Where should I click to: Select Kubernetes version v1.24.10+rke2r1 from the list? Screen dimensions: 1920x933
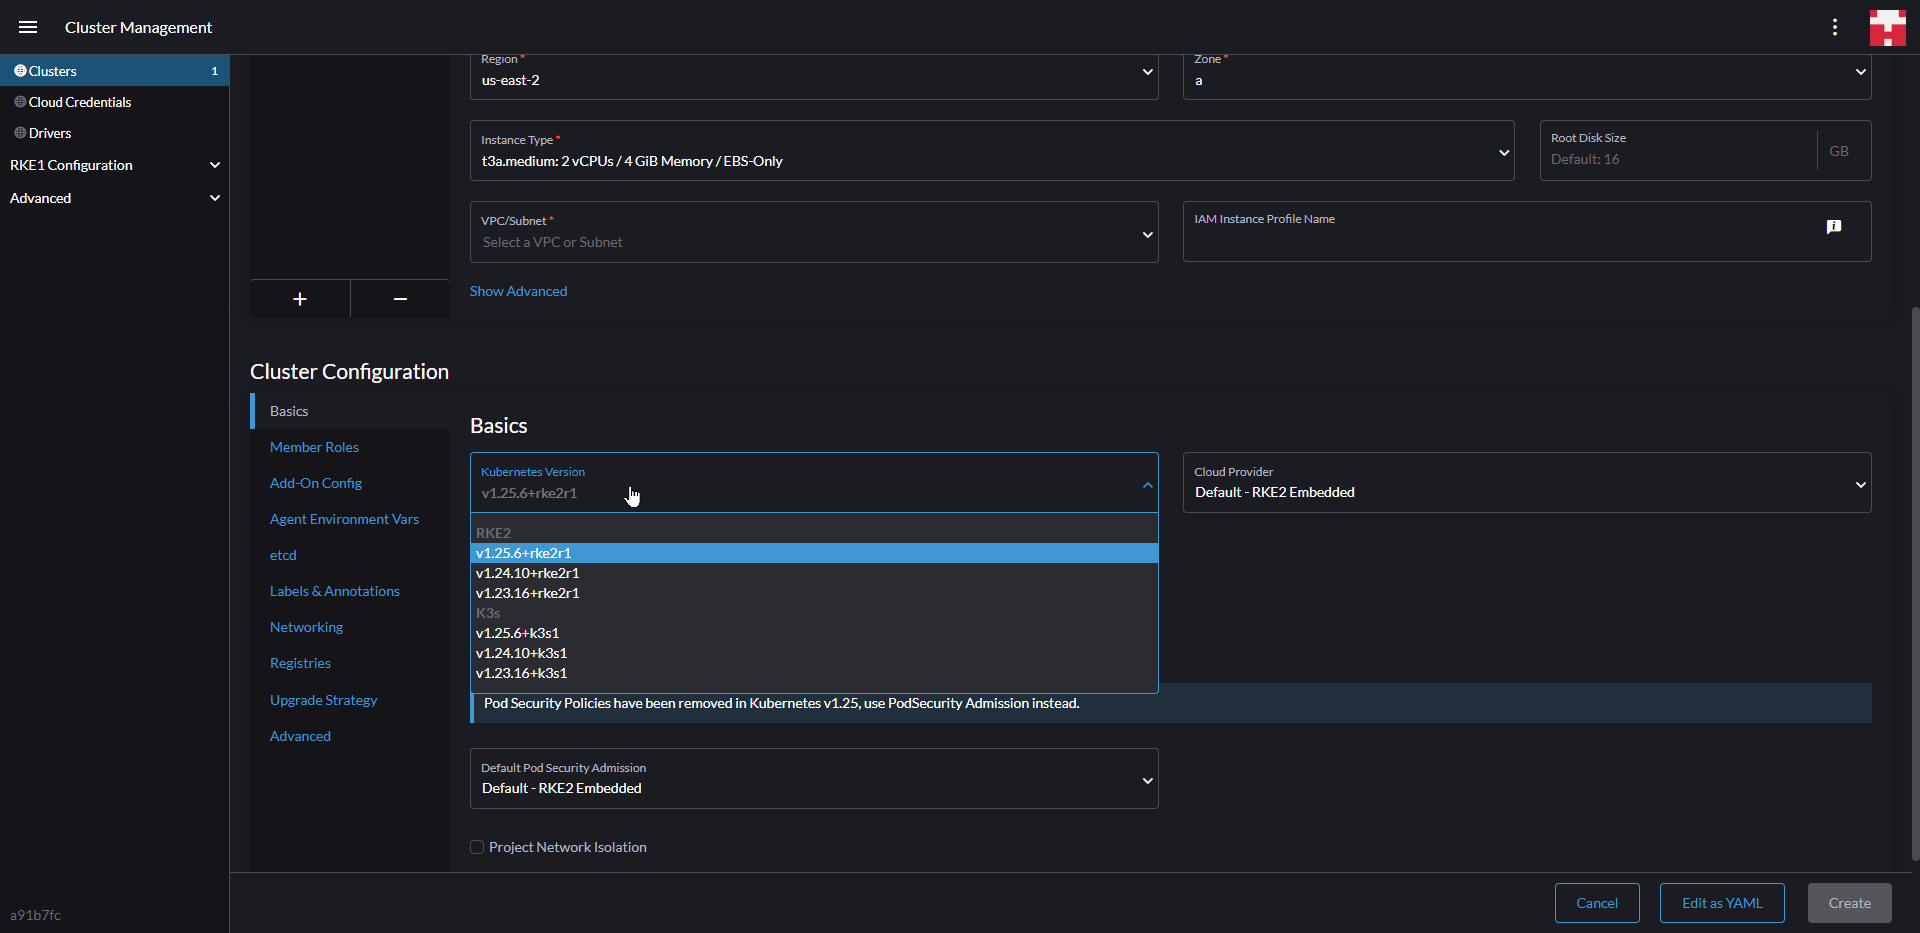tap(528, 573)
